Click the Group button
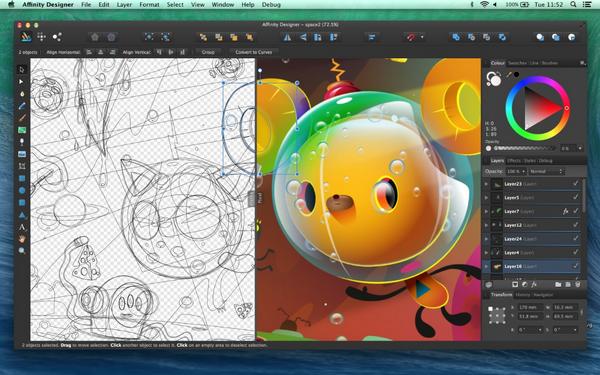600x375 pixels. tap(208, 52)
